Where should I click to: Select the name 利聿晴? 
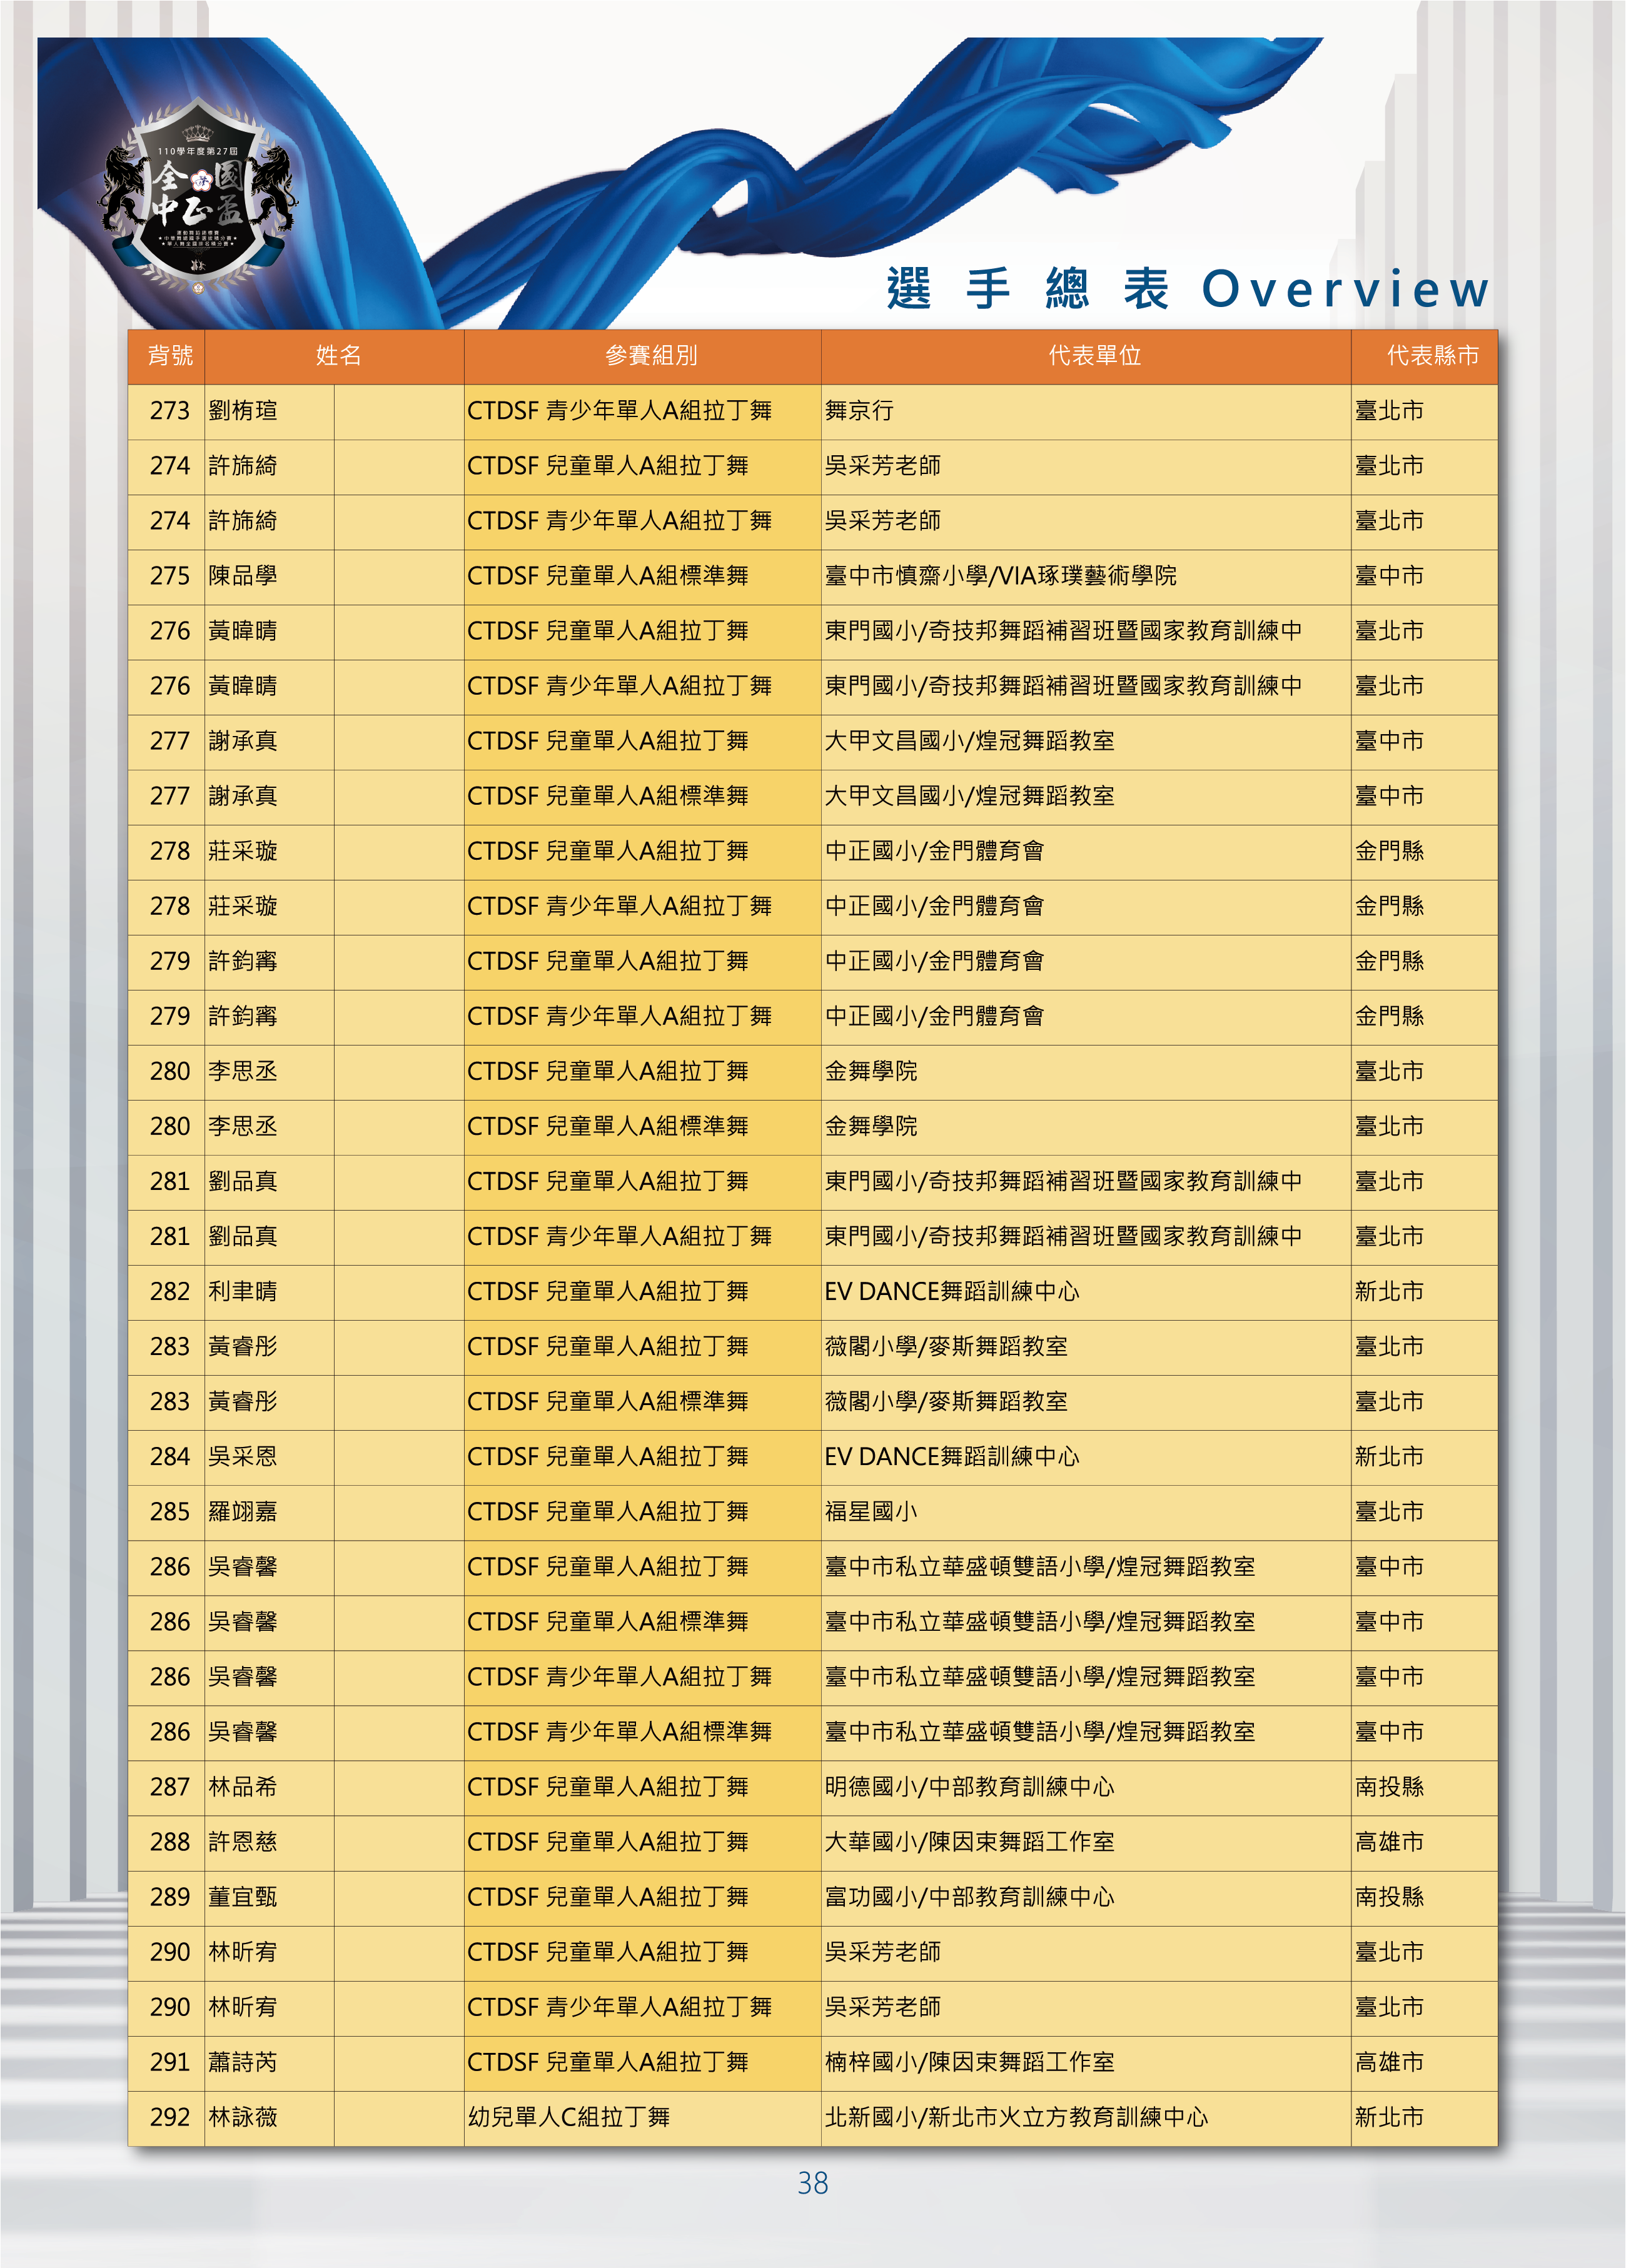point(243,1291)
